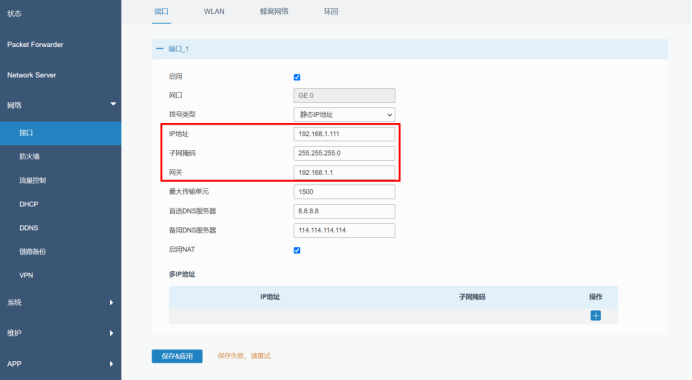Screen dimensions: 692x380
Task: Click the IP地址 field 192.168.1.111
Action: [344, 134]
